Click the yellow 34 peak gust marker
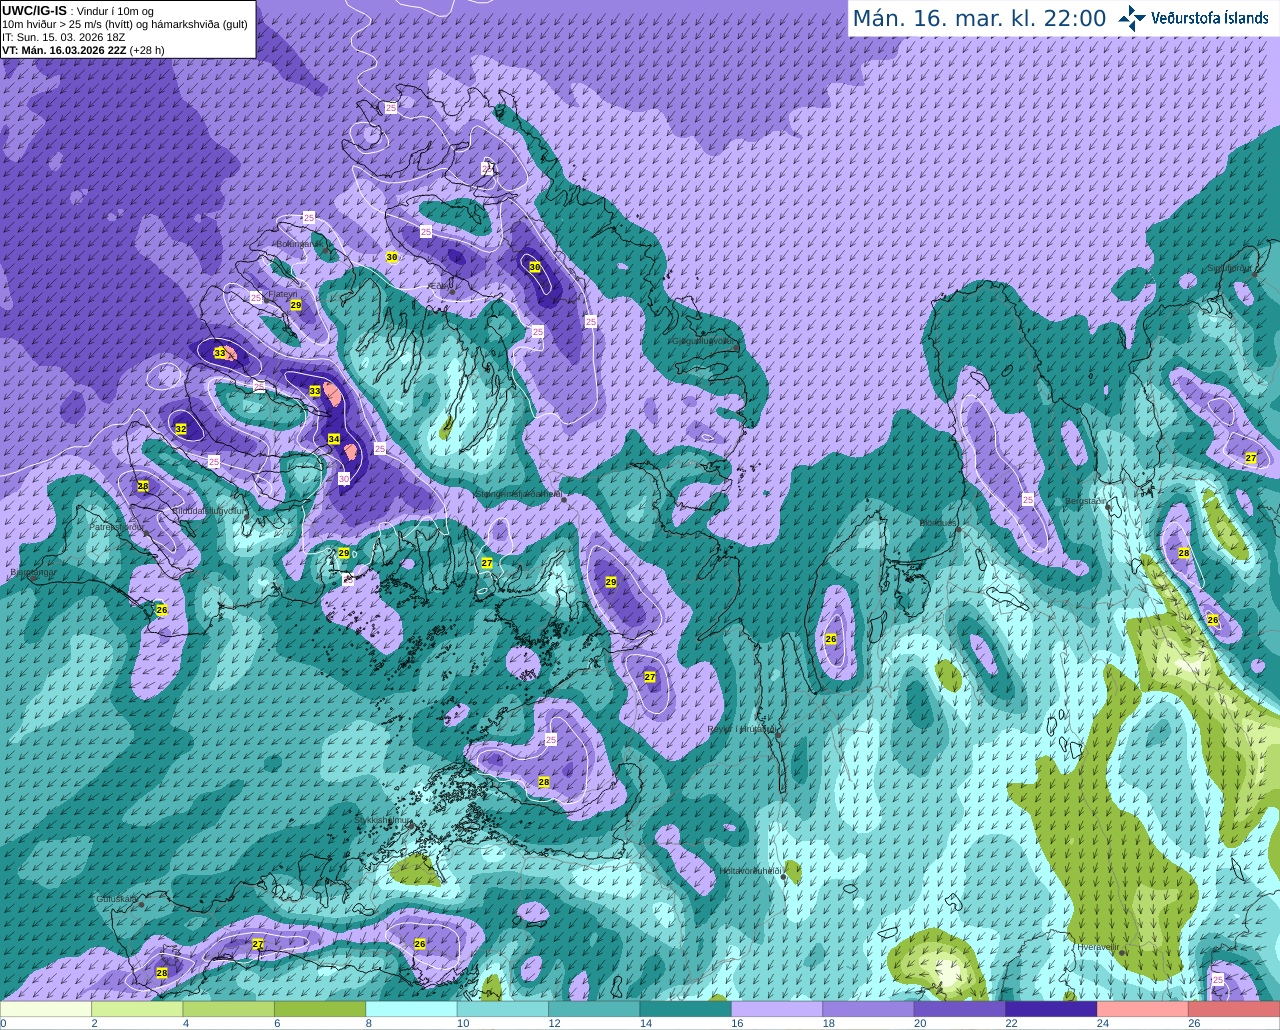1280x1030 pixels. point(334,439)
